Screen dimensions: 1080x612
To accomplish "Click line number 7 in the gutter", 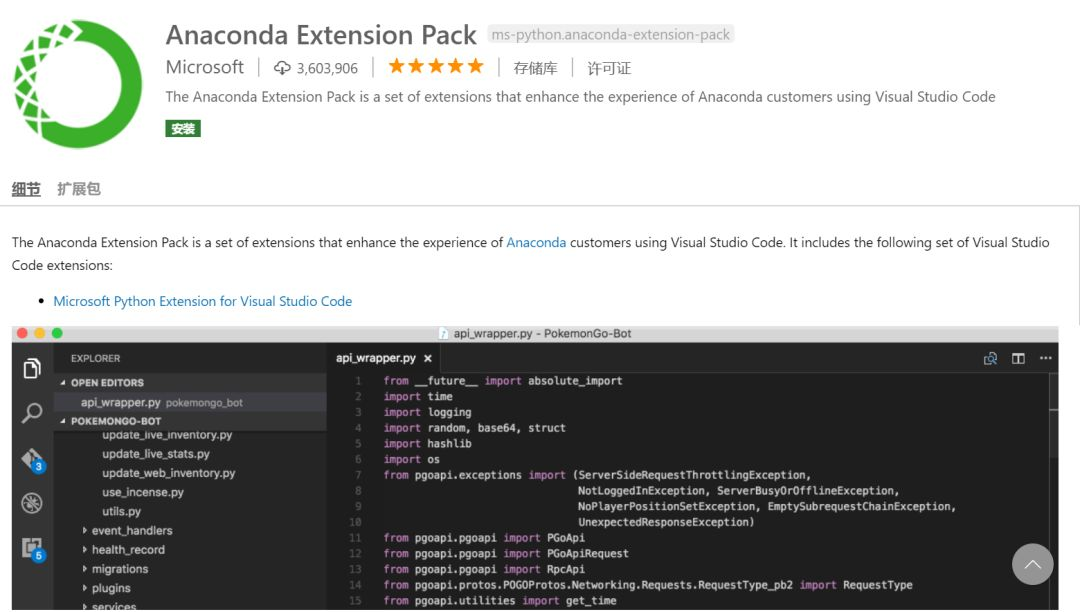I will tap(358, 475).
